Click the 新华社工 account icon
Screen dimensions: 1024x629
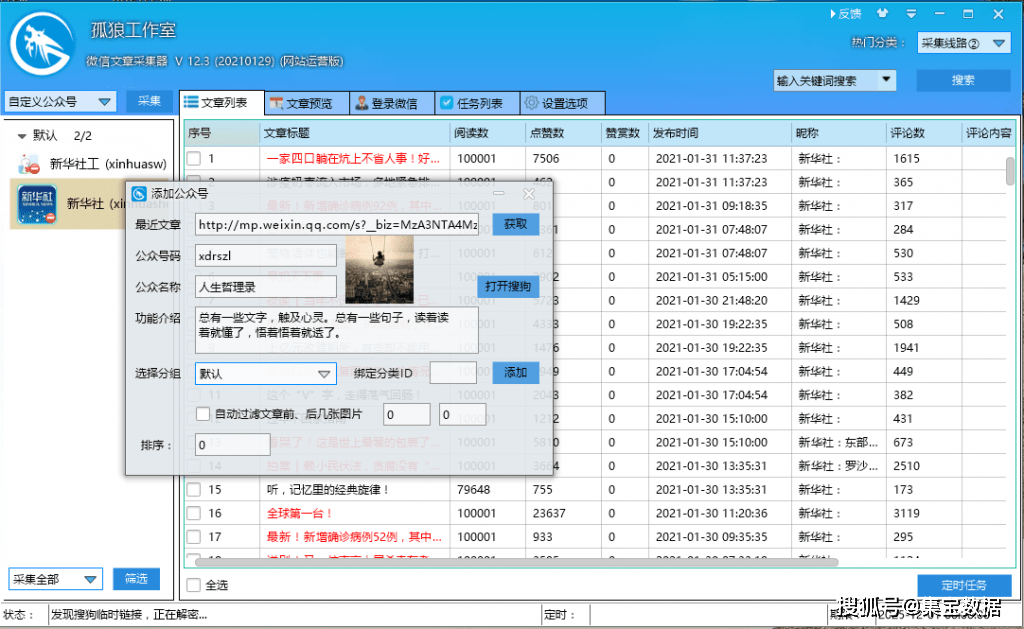click(29, 164)
